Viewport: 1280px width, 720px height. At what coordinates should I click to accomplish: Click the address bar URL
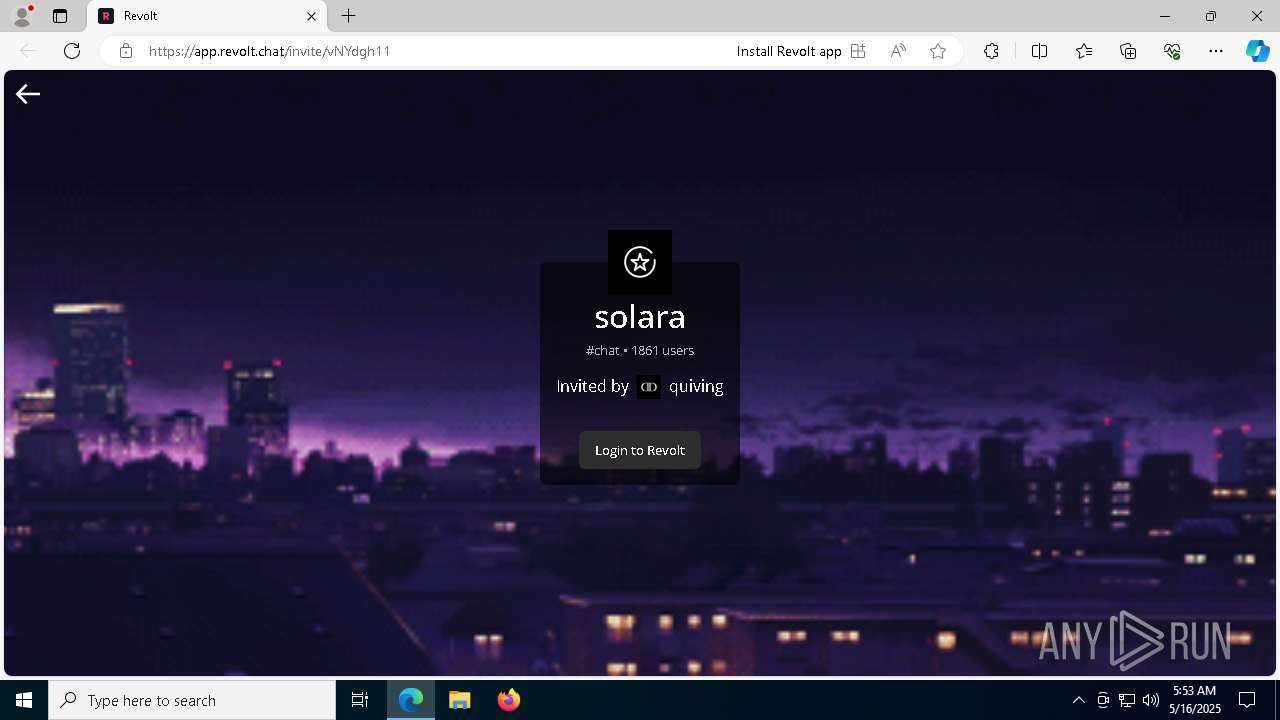(x=270, y=51)
